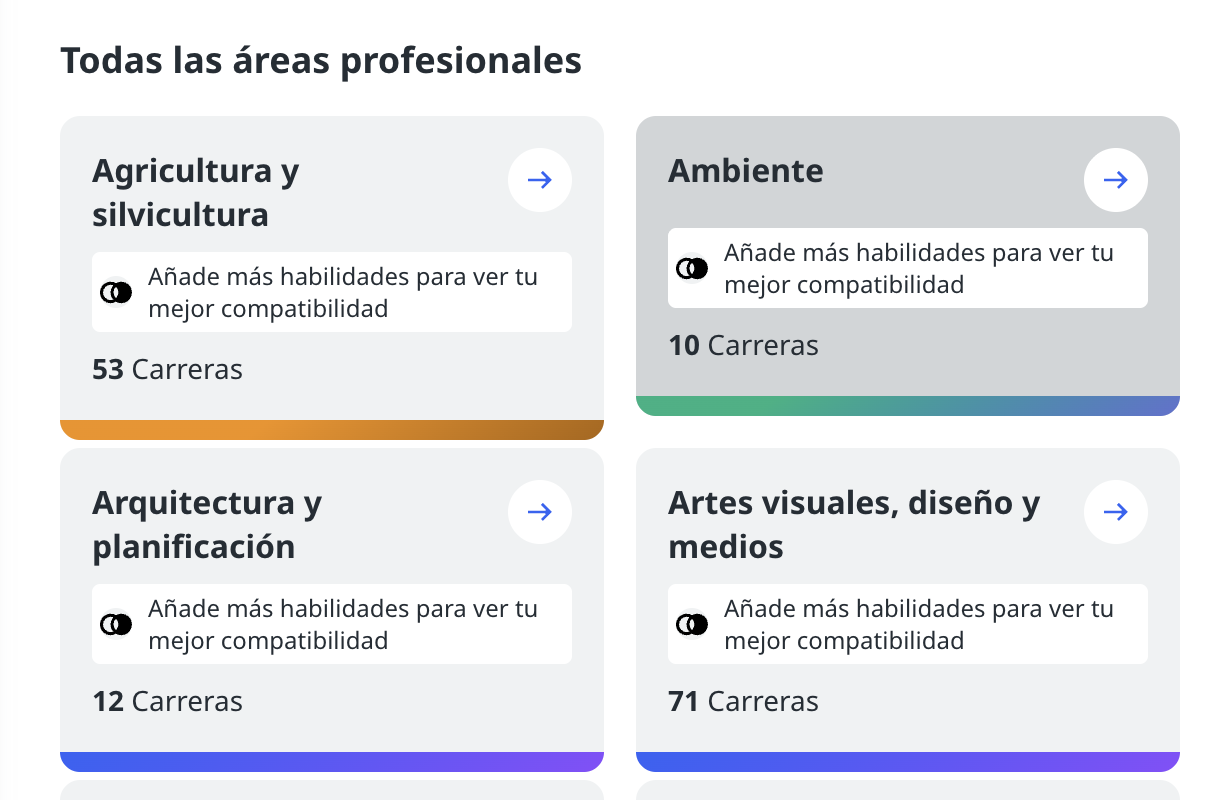
Task: Click the add-skills message in Arquitectura card
Action: tap(343, 624)
